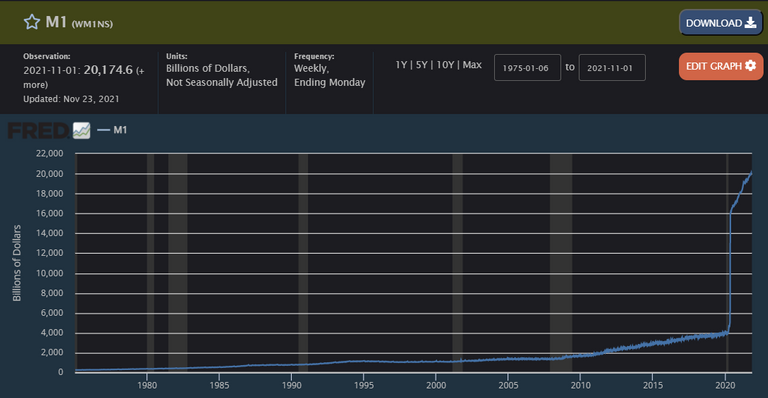Select the 5Y date range
Image resolution: width=768 pixels, height=398 pixels.
pyautogui.click(x=422, y=65)
